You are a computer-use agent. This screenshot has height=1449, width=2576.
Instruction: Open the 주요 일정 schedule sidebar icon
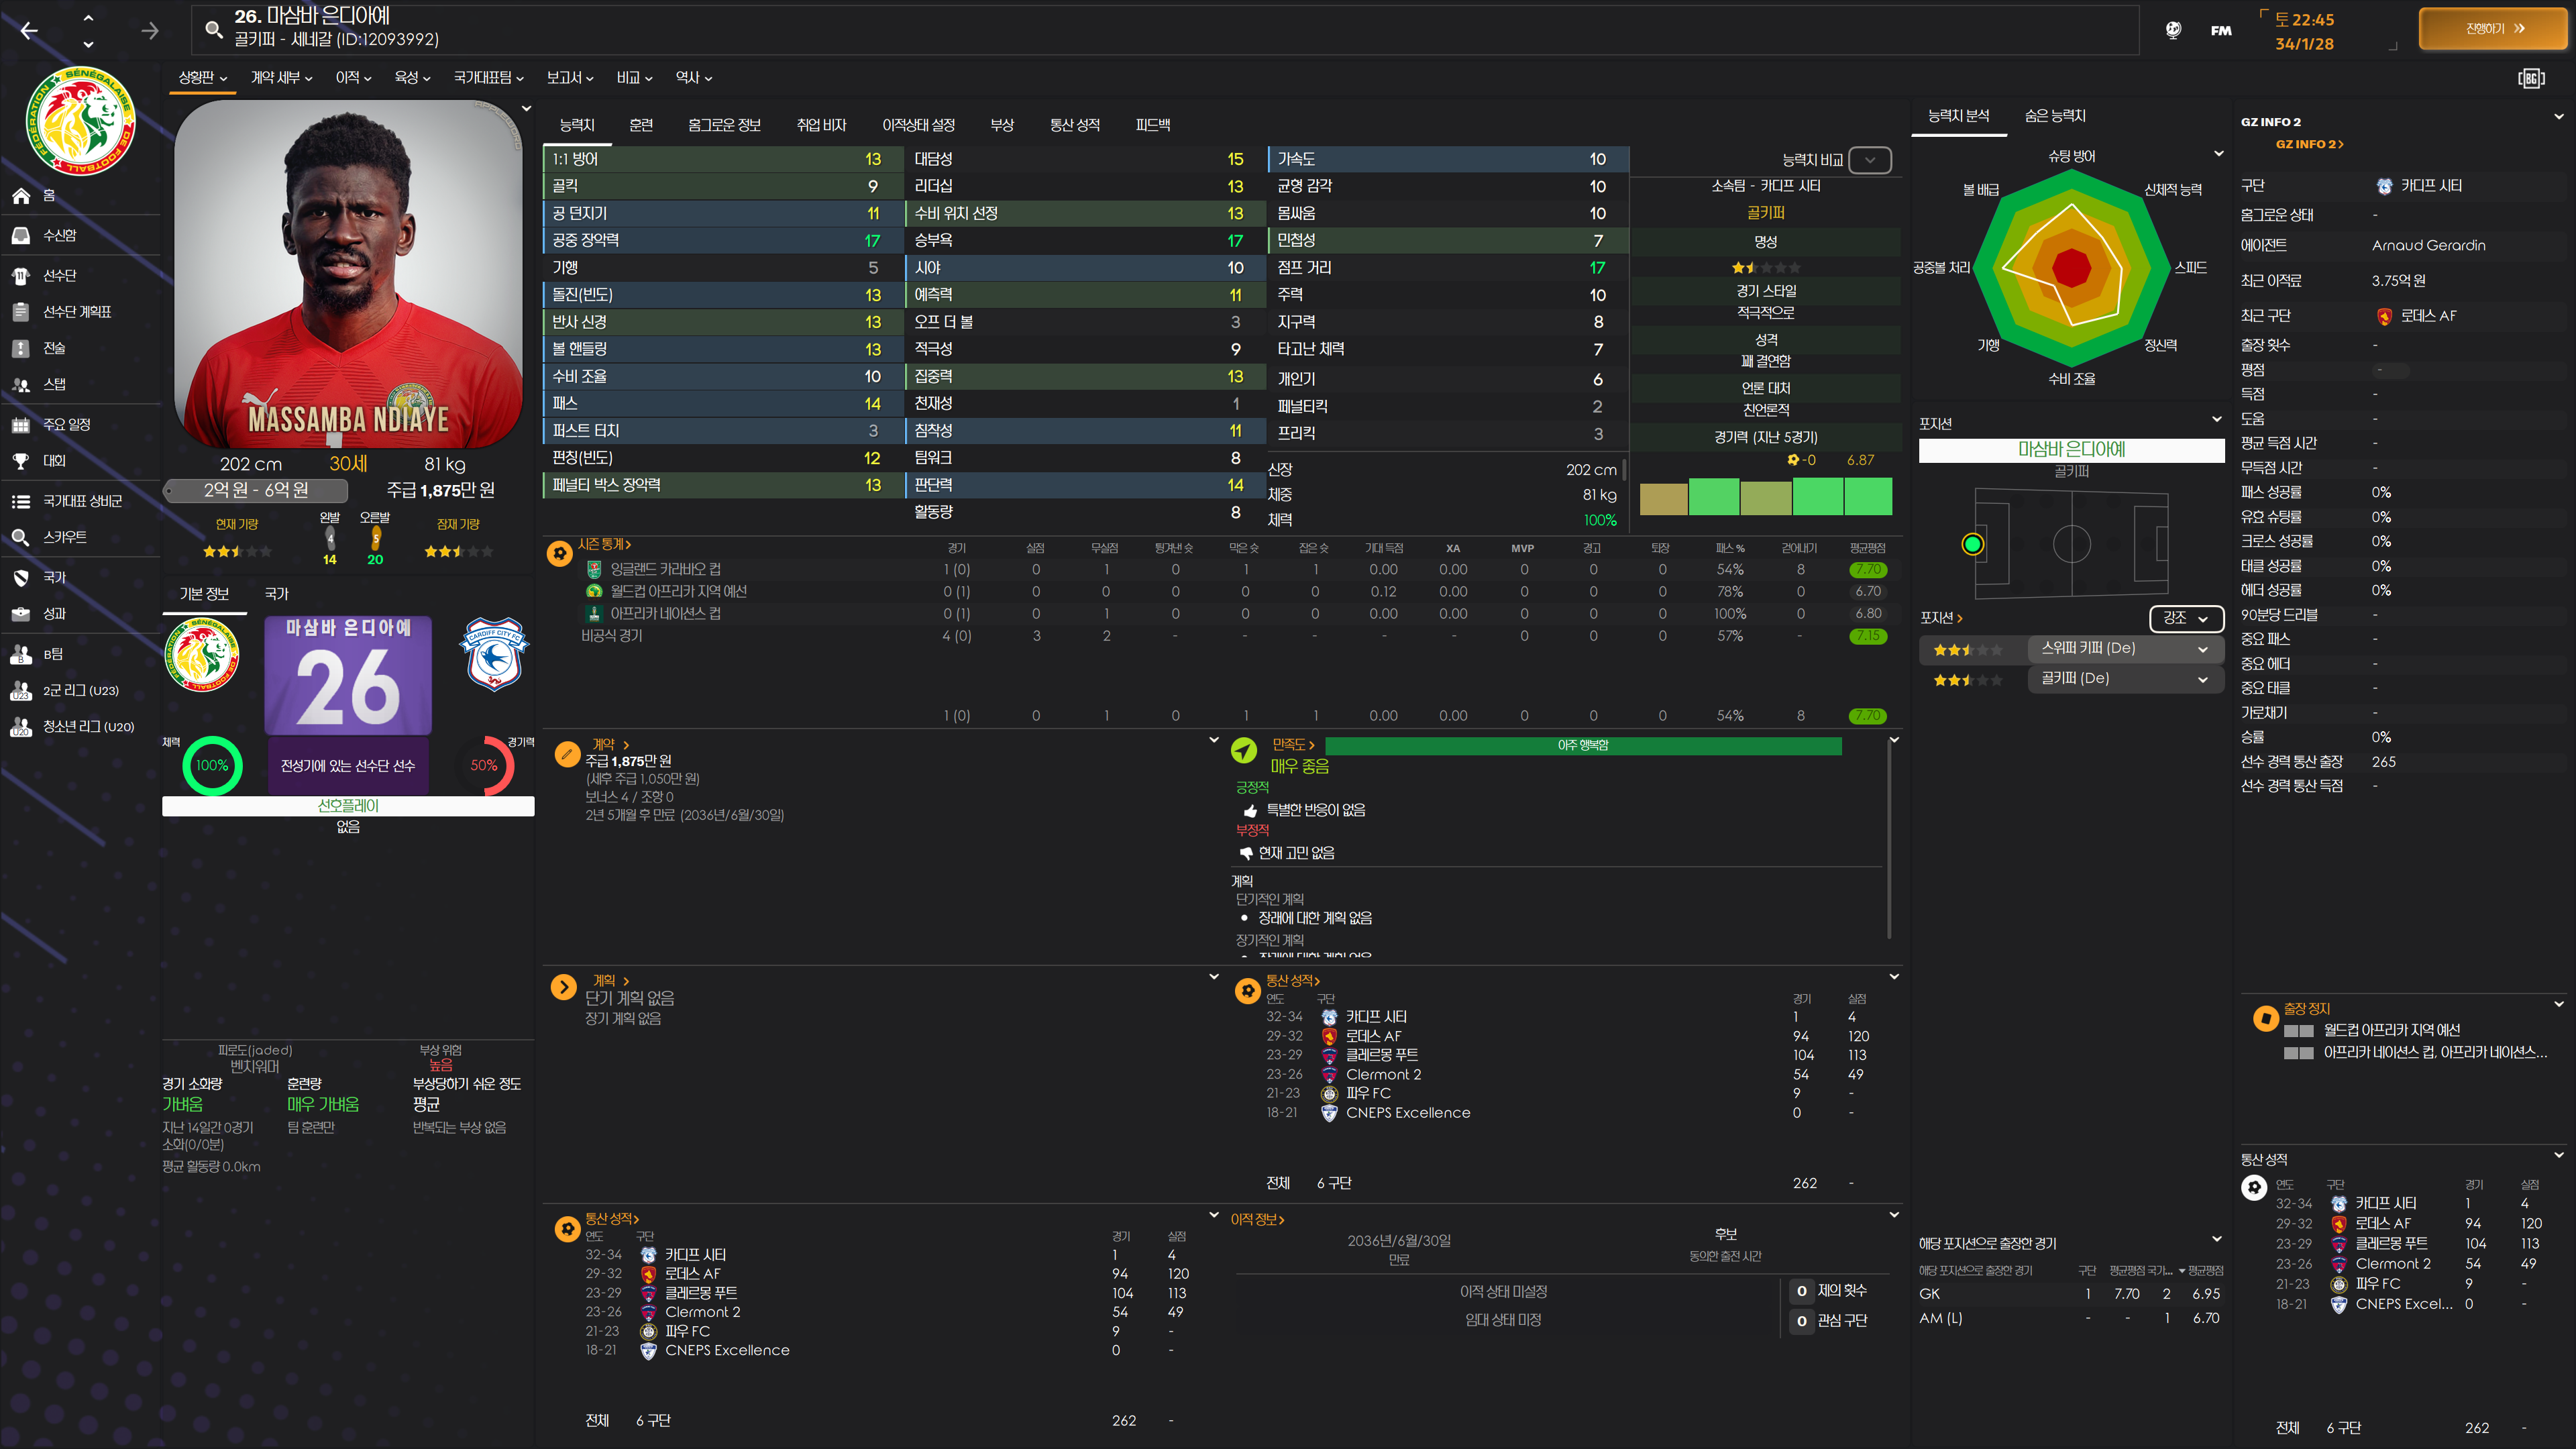21,425
